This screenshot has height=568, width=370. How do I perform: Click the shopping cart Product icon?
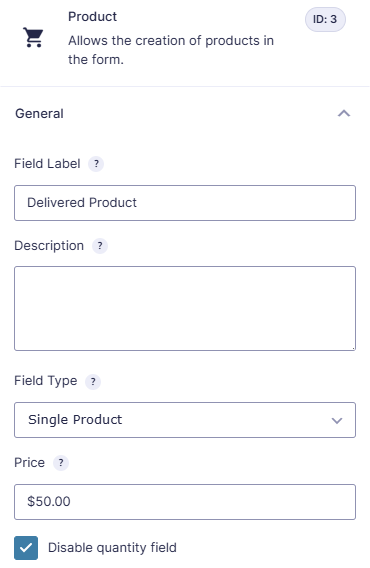click(x=33, y=37)
